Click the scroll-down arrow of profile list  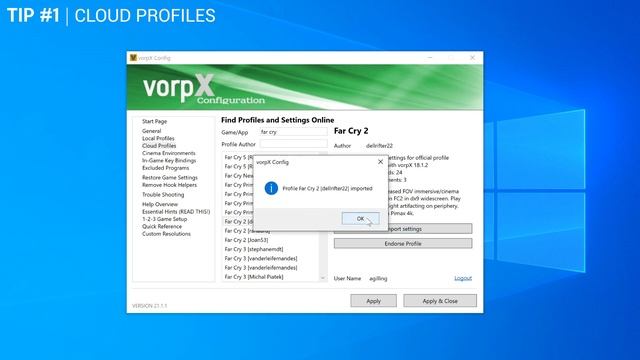[x=323, y=278]
